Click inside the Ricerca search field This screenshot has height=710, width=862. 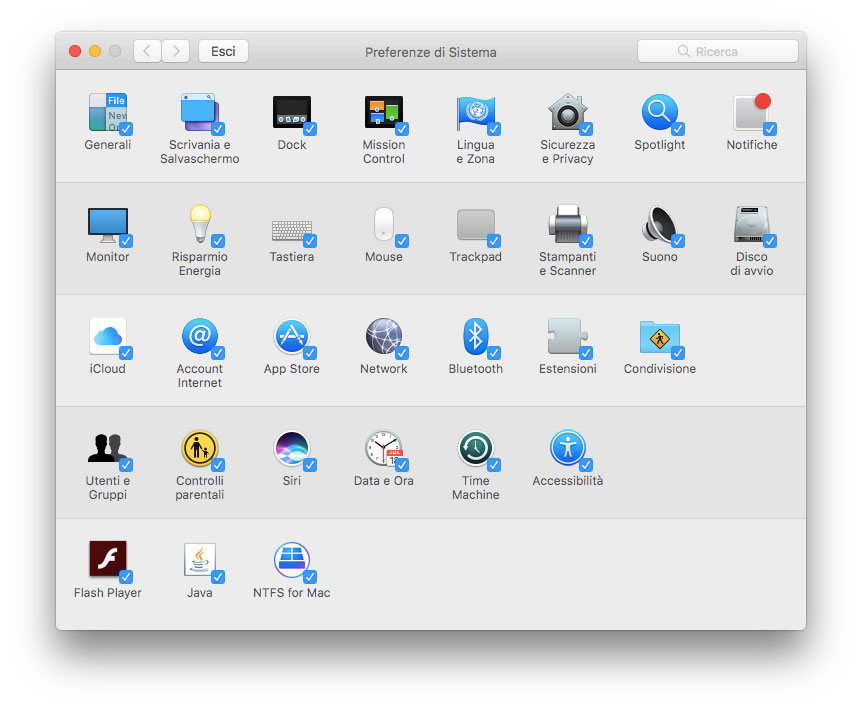click(717, 51)
